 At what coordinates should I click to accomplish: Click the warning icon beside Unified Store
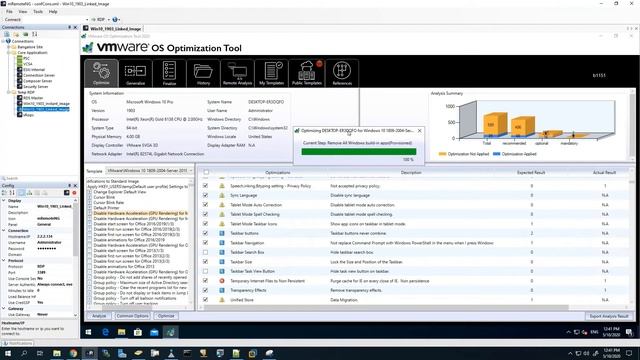point(222,300)
